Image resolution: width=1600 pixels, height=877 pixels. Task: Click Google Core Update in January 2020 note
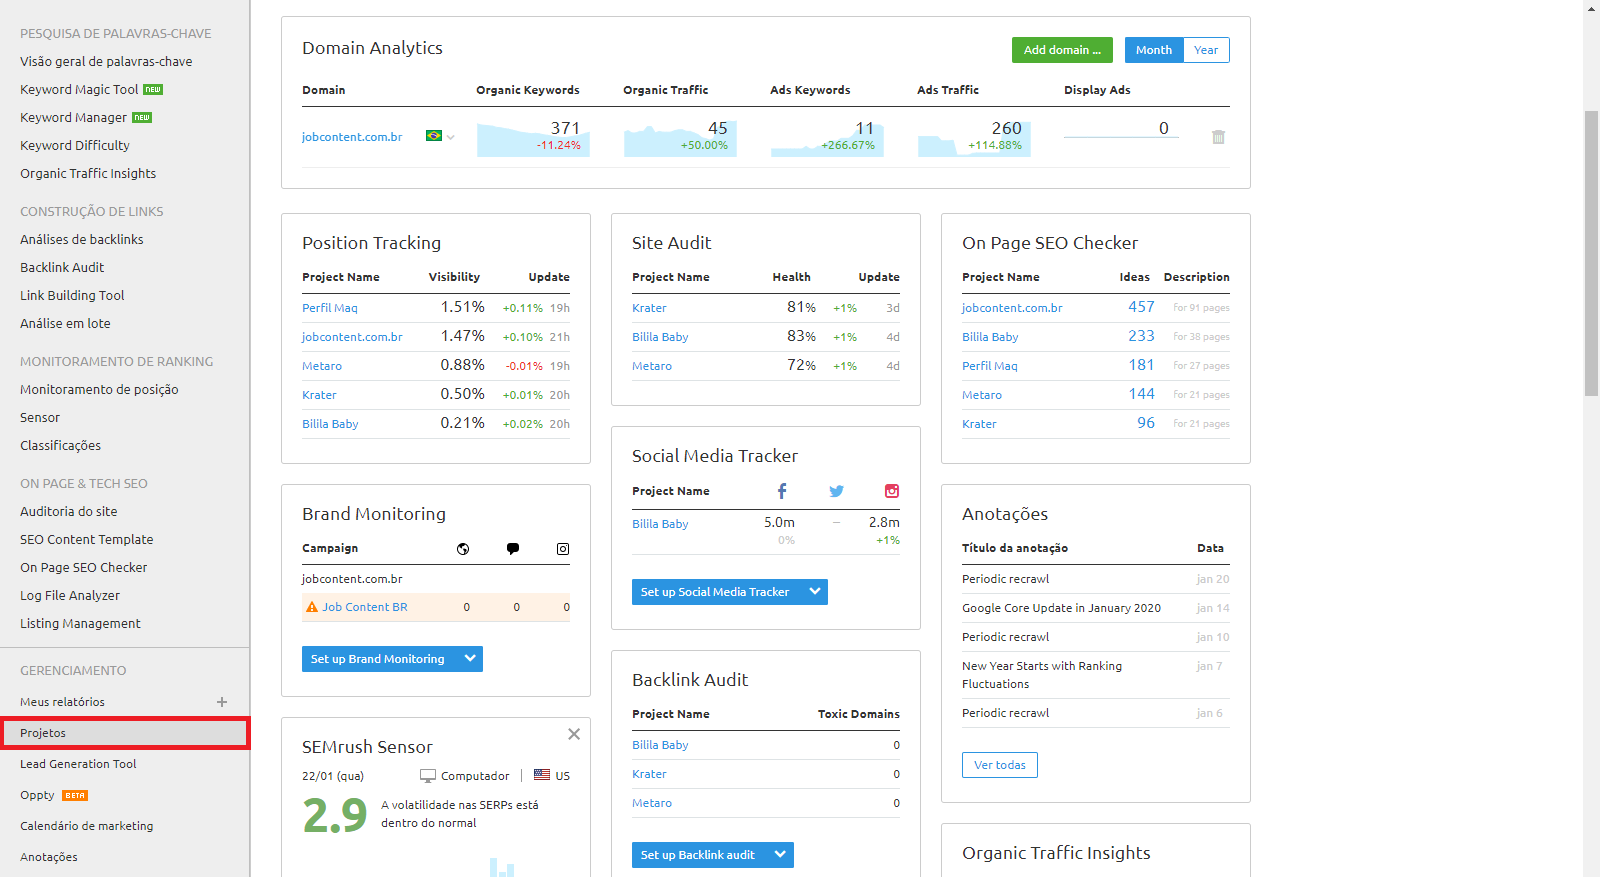point(1061,608)
